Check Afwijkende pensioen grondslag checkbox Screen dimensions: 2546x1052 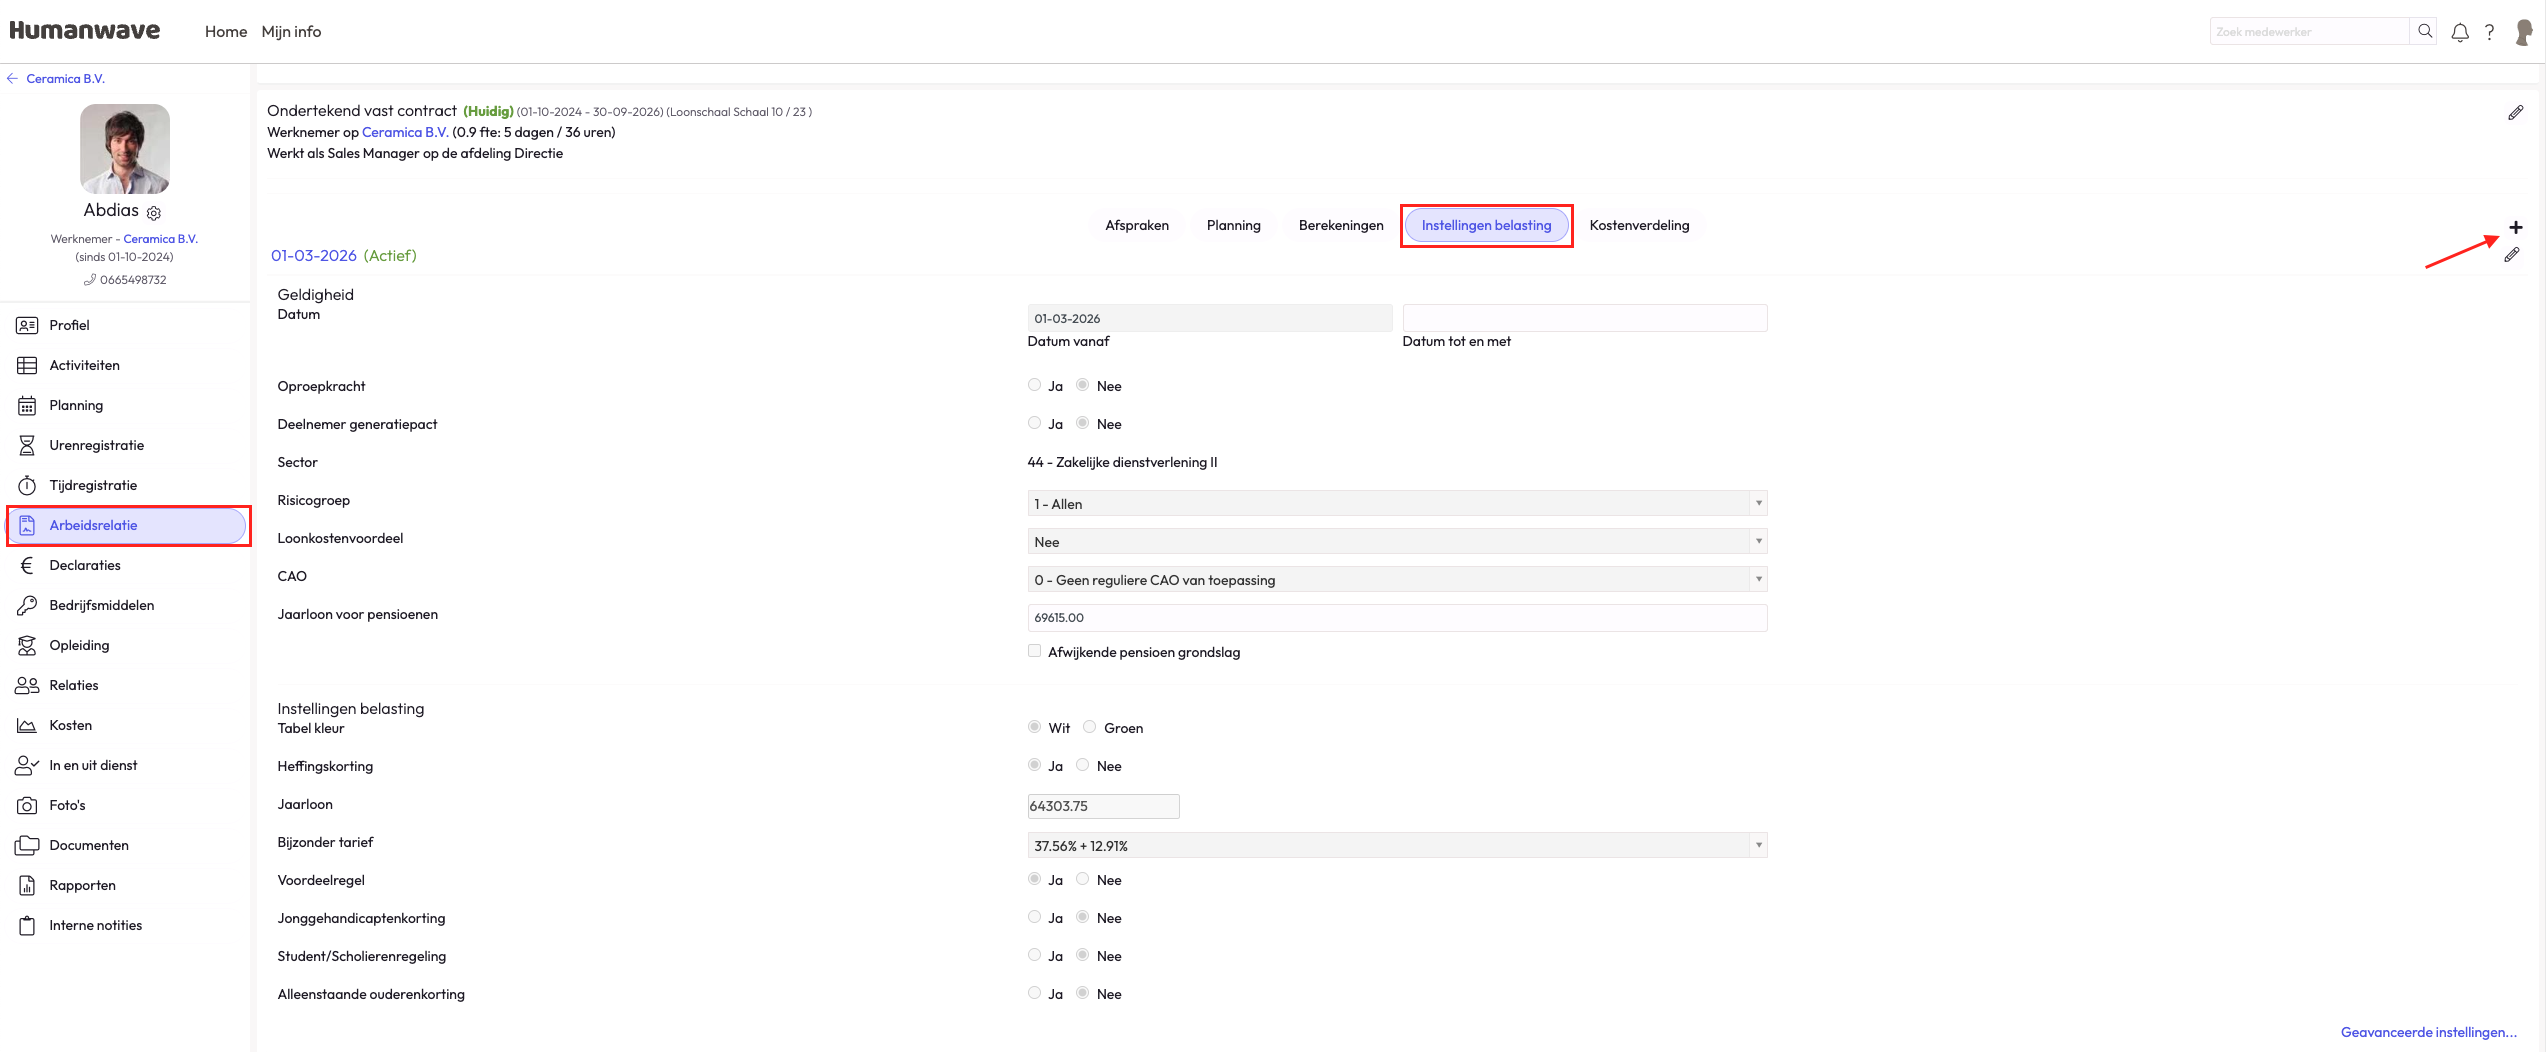pyautogui.click(x=1034, y=651)
